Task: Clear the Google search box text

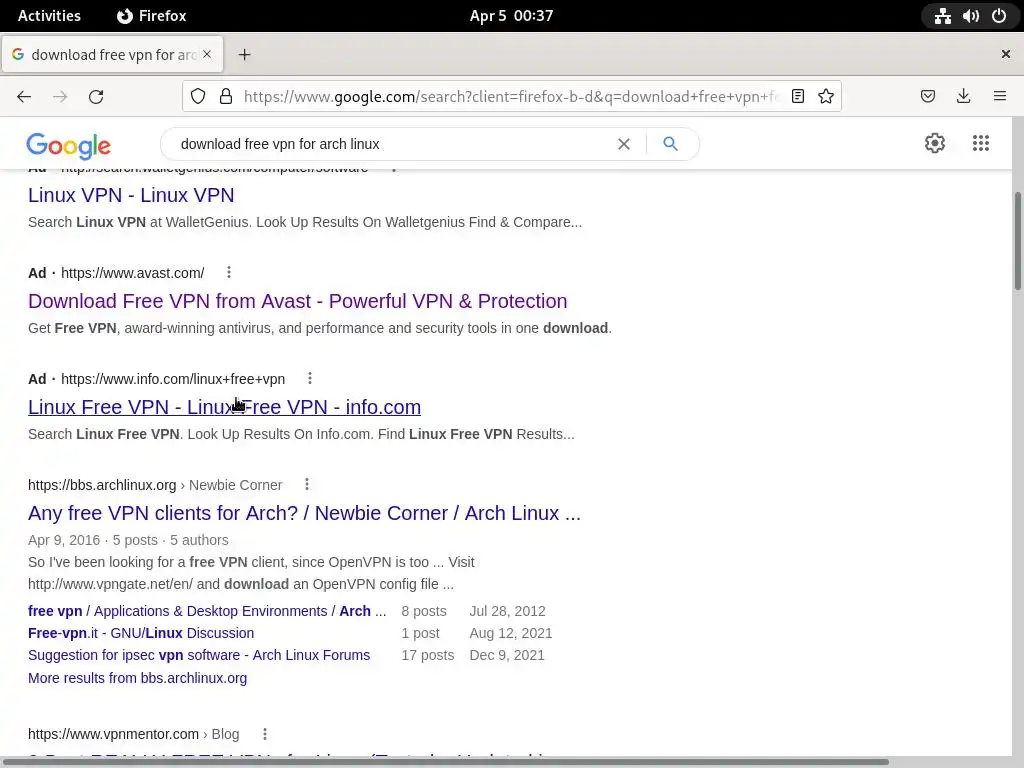Action: pos(624,144)
